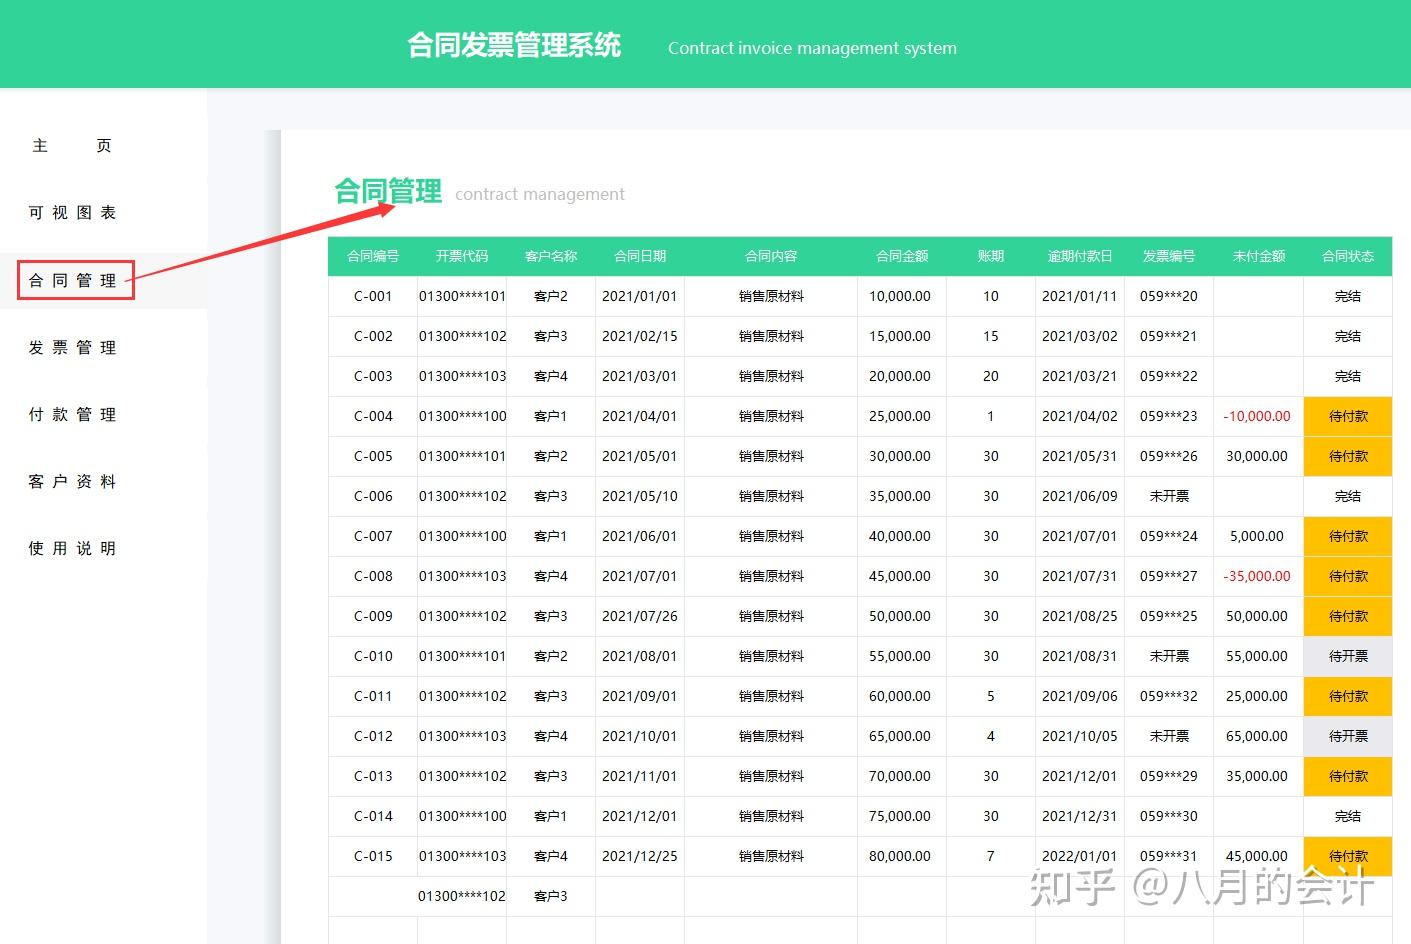This screenshot has width=1411, height=944.
Task: Click payment term 15 in row C-002
Action: (x=991, y=336)
